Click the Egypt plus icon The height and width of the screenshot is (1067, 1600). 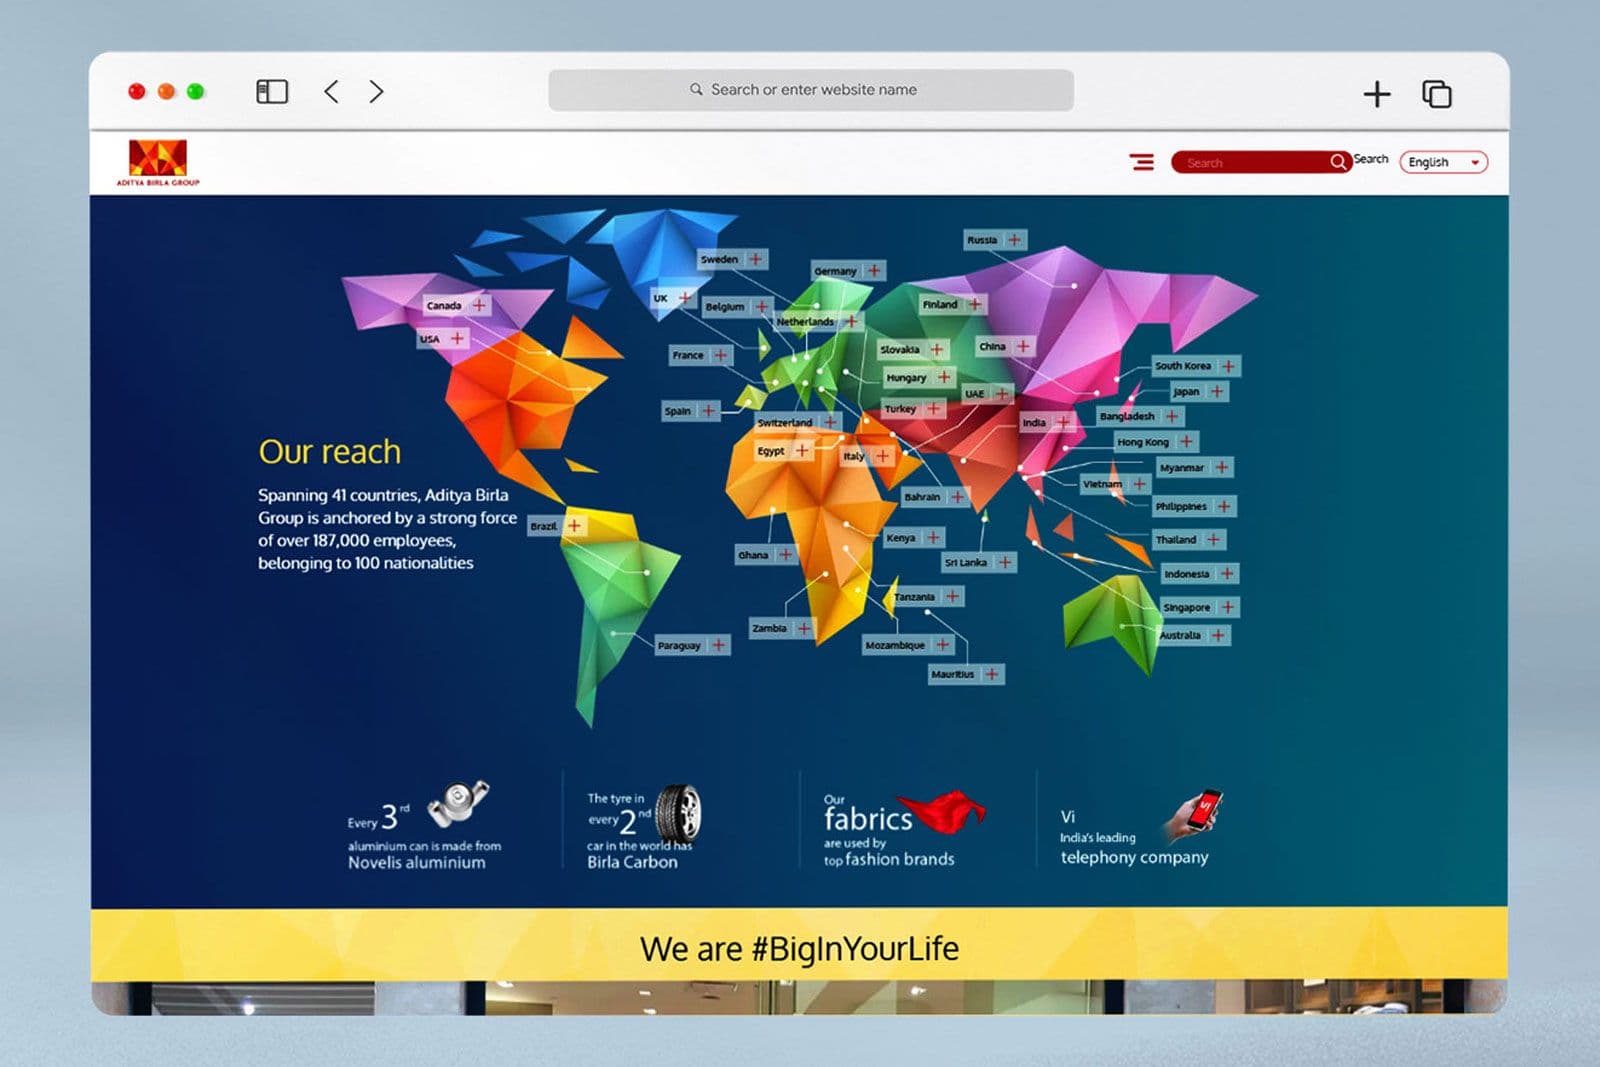point(802,451)
